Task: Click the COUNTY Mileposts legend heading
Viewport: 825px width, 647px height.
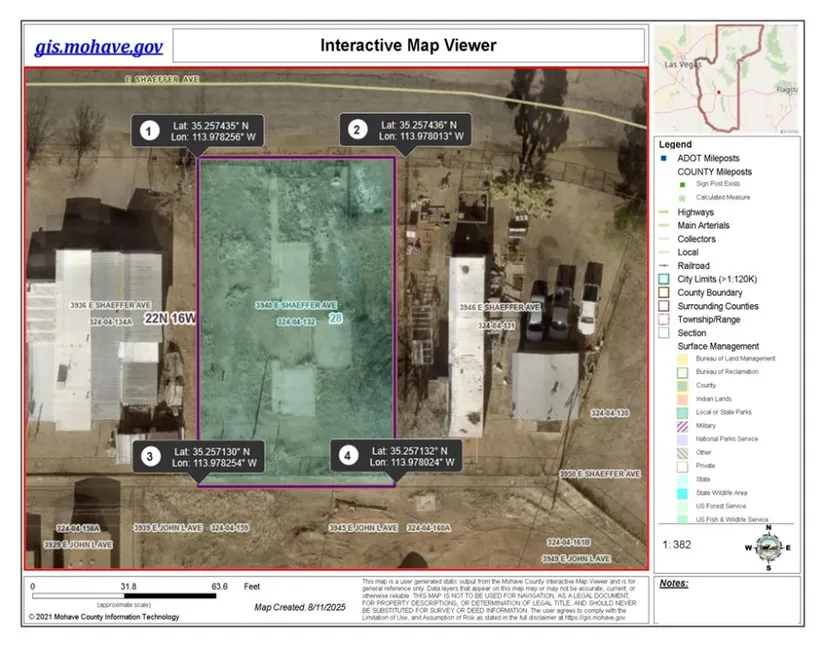Action: coord(714,172)
